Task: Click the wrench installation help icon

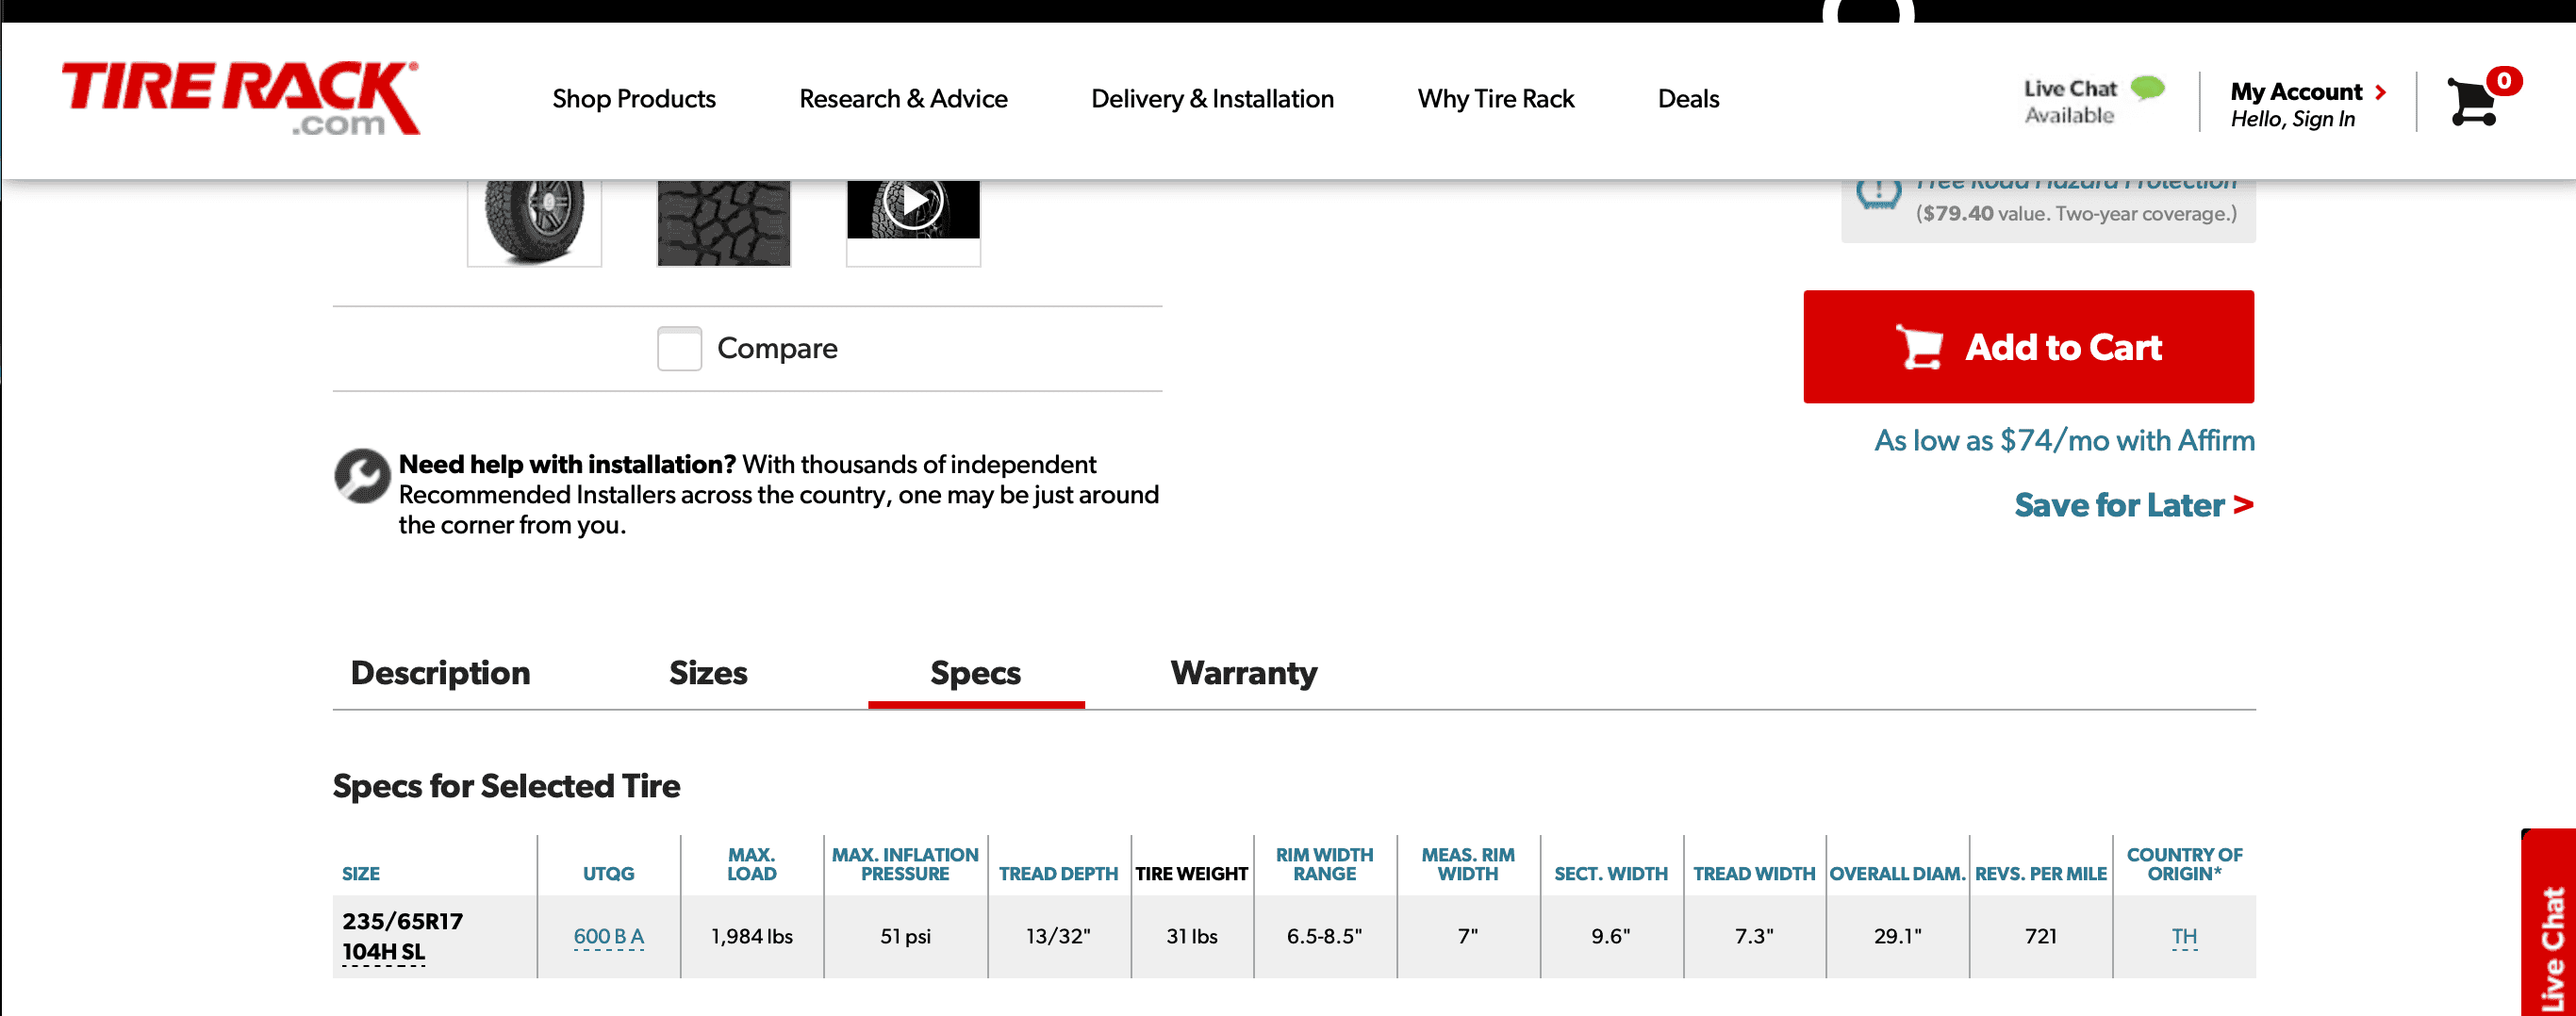Action: (361, 475)
